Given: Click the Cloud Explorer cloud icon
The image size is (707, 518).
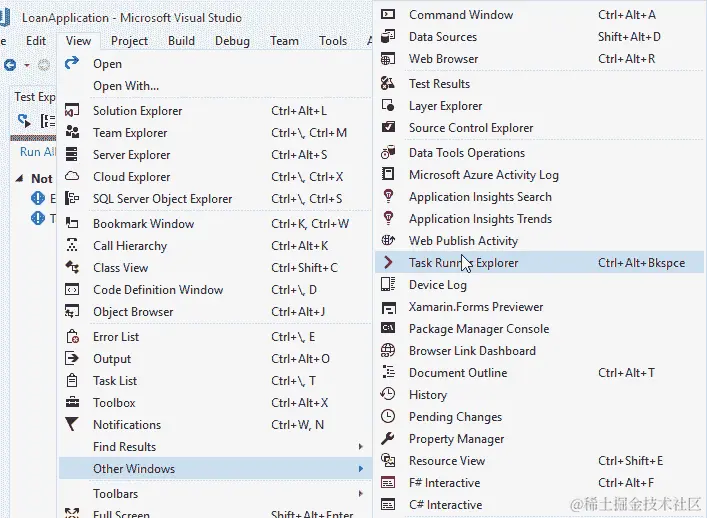Looking at the screenshot, I should pyautogui.click(x=72, y=176).
